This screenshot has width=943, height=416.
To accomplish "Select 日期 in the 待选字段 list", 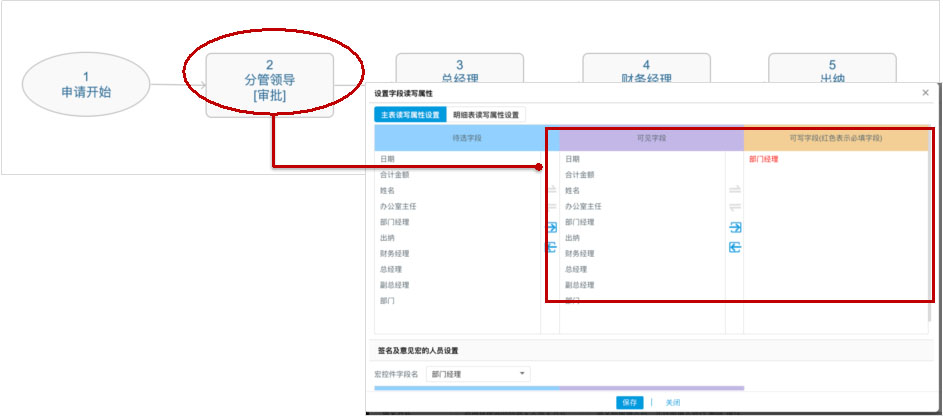I will click(387, 159).
